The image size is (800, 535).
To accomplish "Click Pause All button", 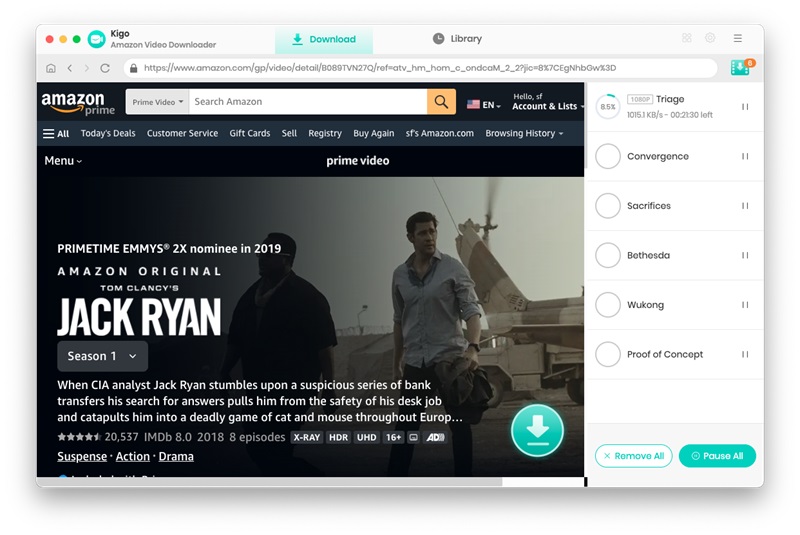I will (x=717, y=455).
